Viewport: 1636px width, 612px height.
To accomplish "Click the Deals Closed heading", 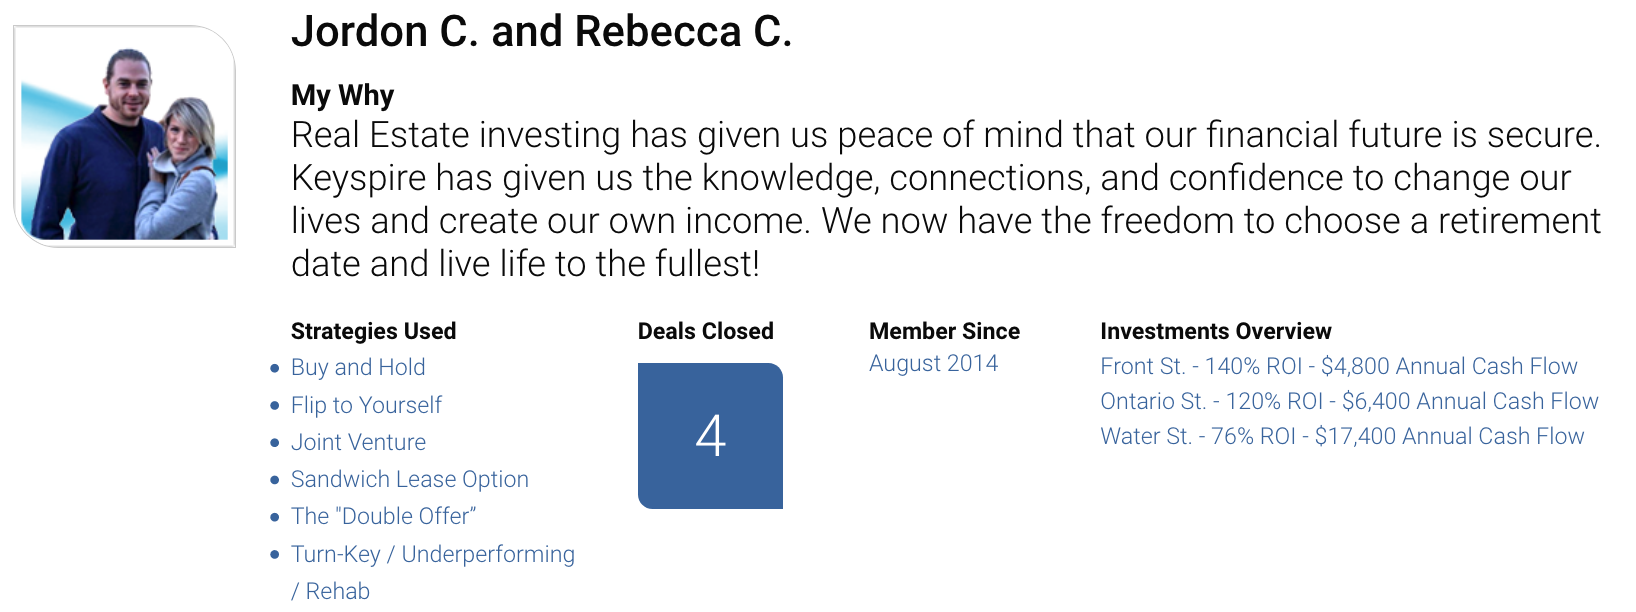I will [x=705, y=331].
